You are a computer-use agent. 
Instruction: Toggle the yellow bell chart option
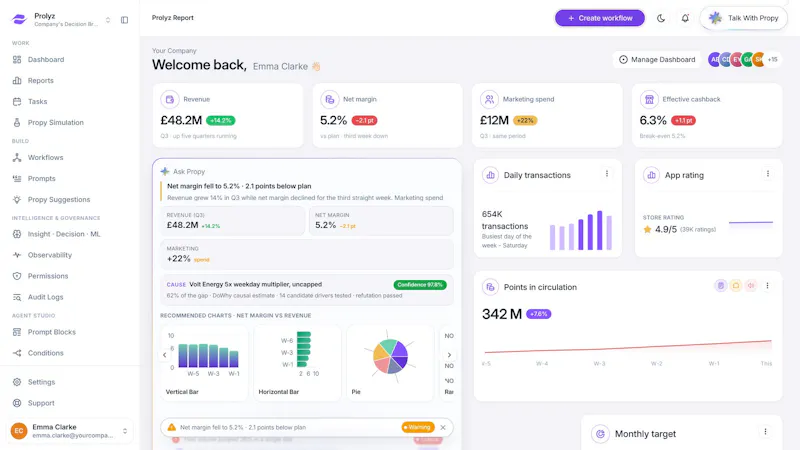click(736, 286)
